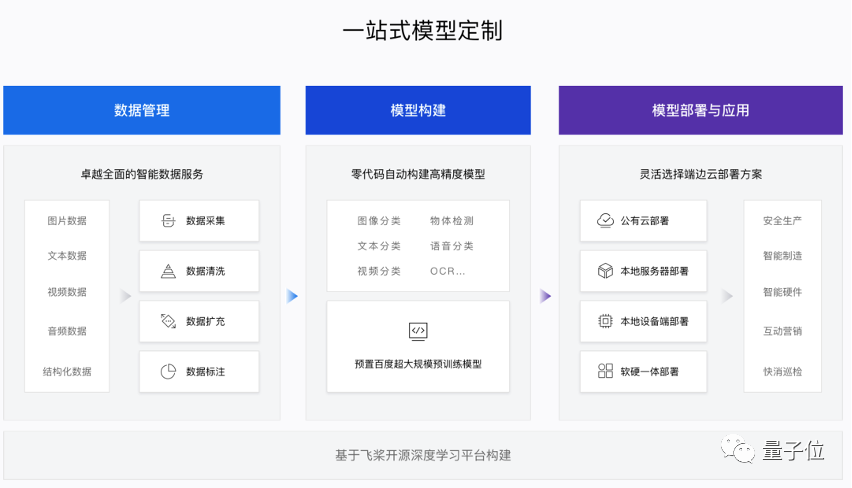Click the OCR... text
This screenshot has width=852, height=488.
(x=448, y=271)
